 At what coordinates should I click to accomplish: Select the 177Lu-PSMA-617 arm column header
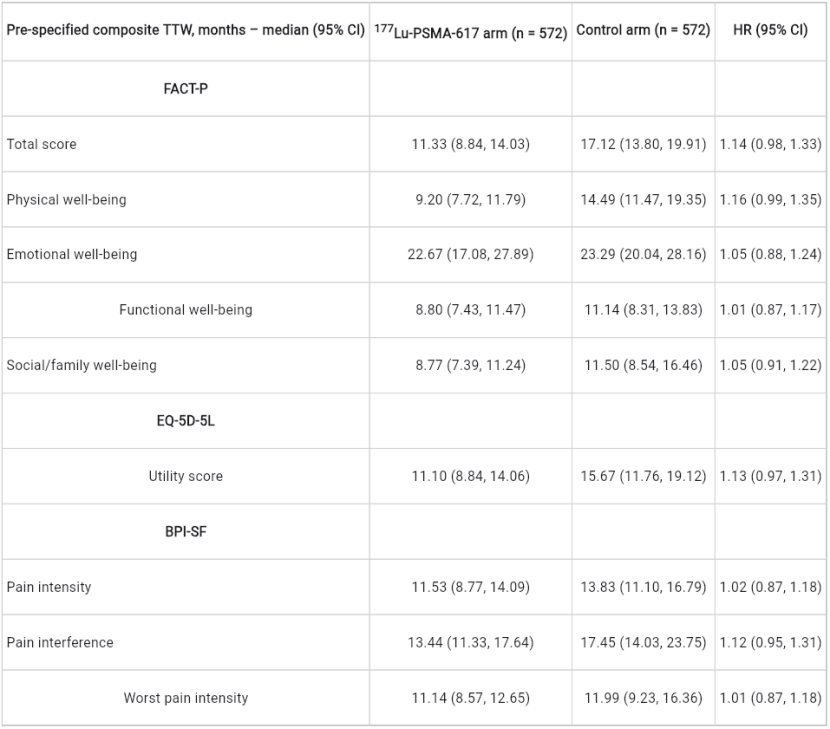[x=470, y=32]
